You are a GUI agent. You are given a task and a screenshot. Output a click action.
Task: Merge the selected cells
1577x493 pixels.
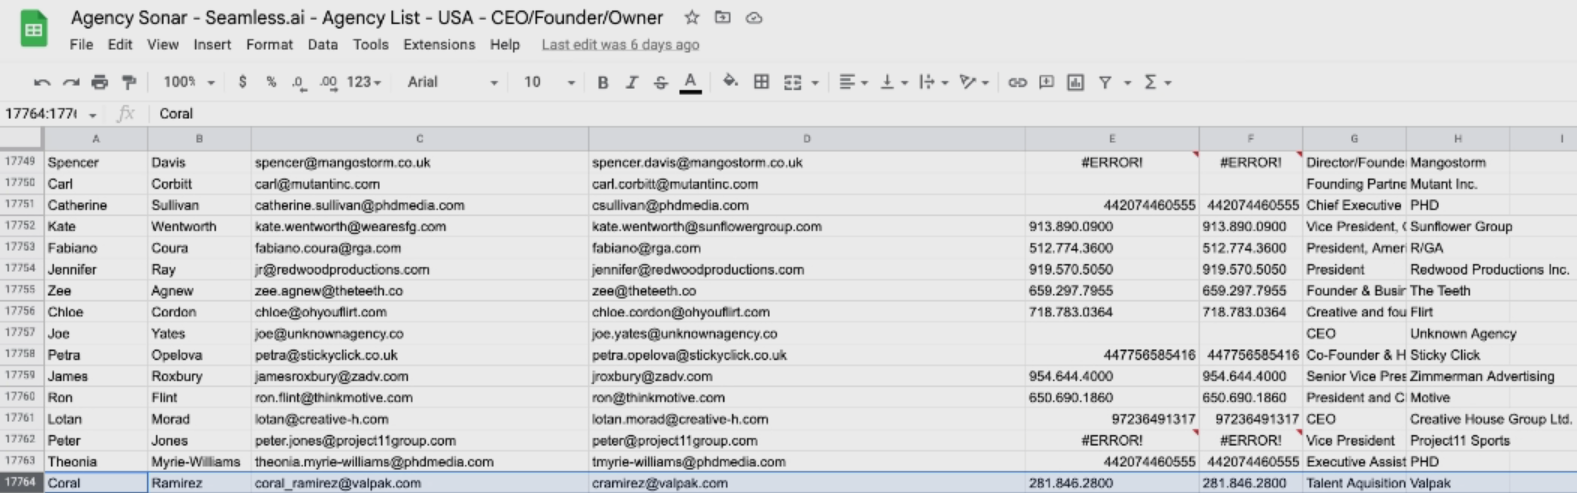click(x=793, y=82)
